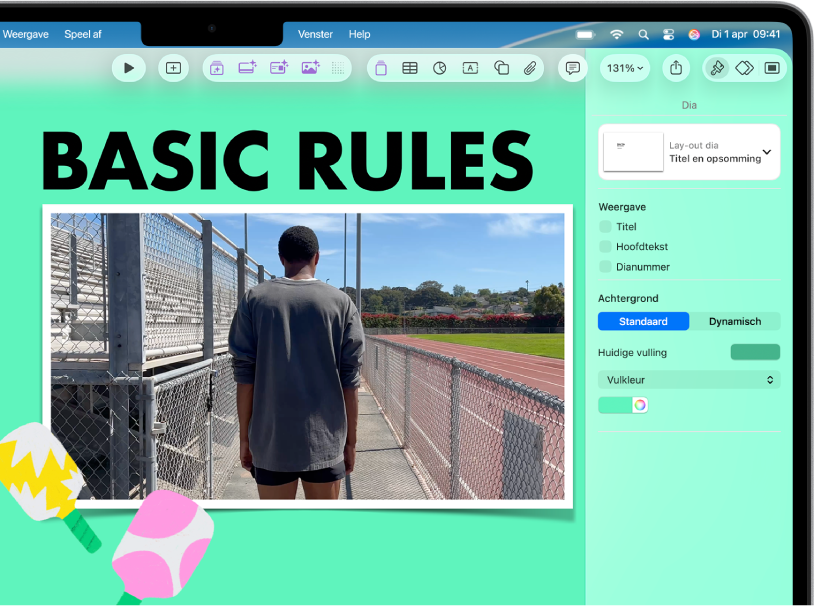Add a new slide with the plus icon

pos(173,68)
